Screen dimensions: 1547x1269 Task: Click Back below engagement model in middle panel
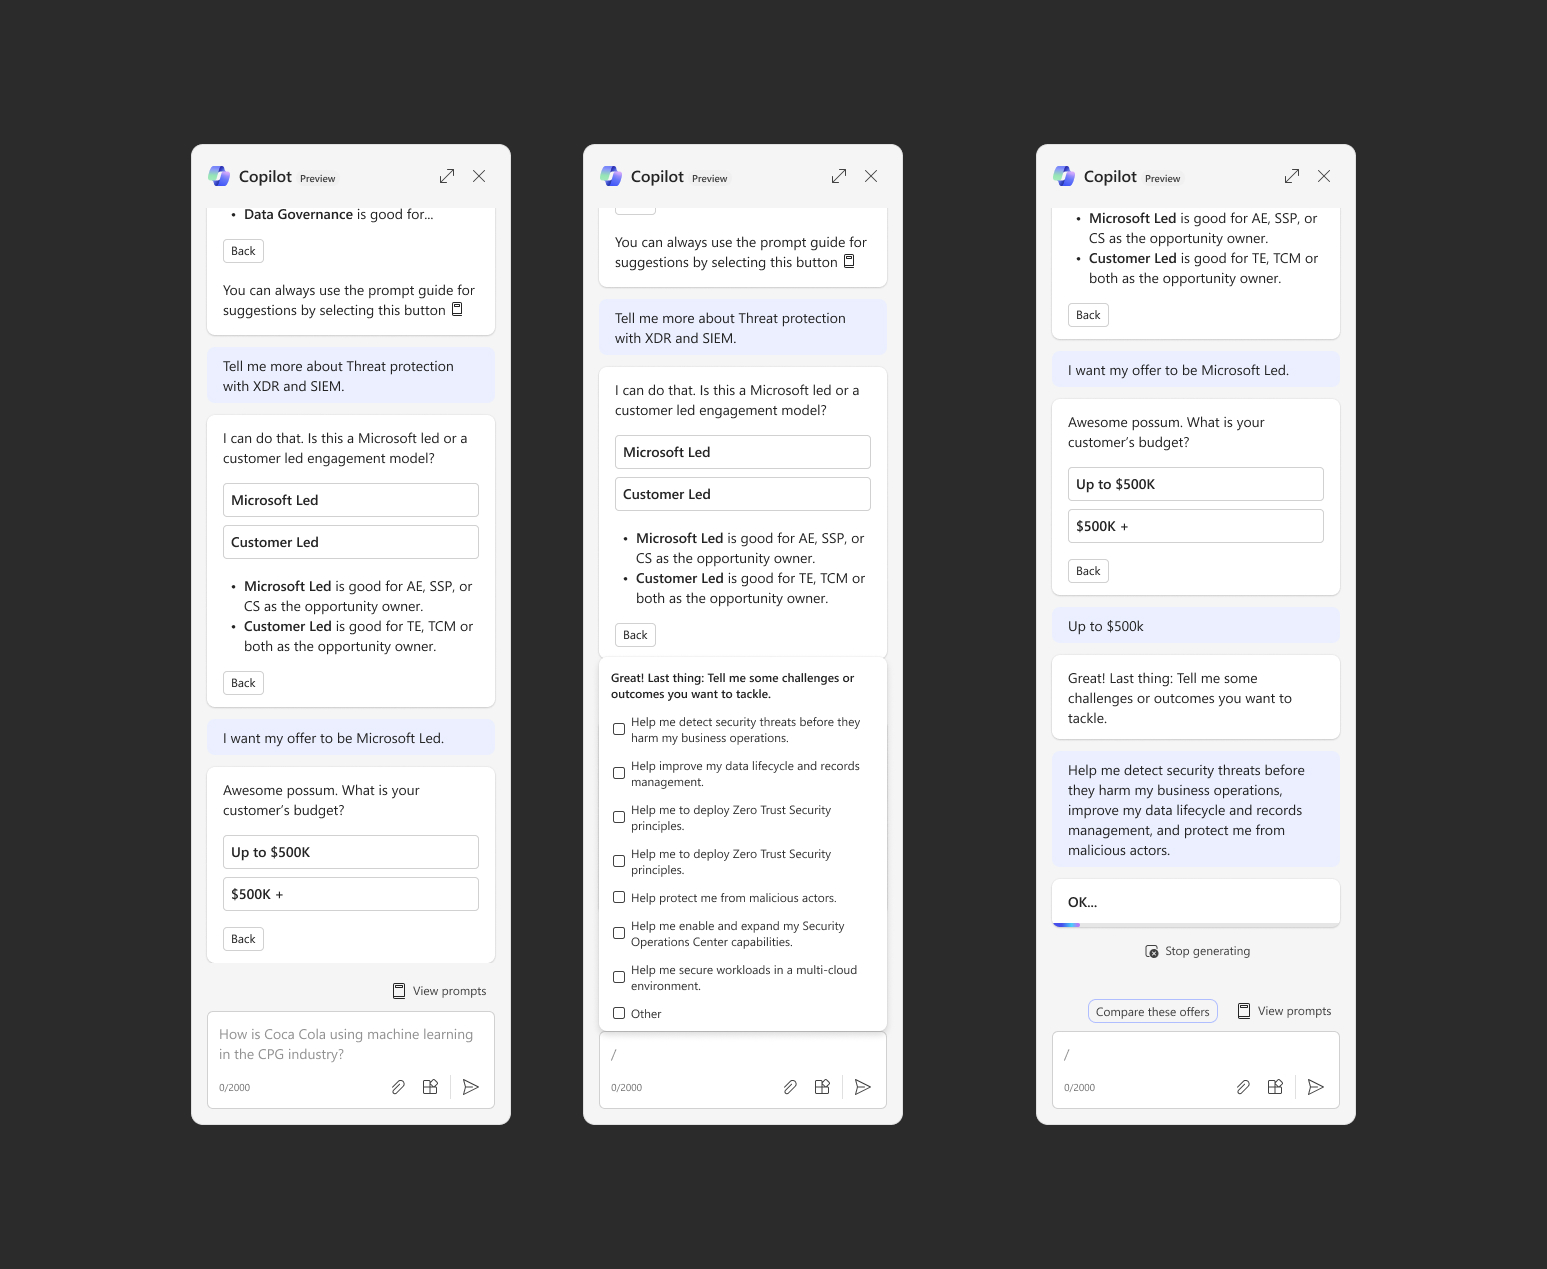pos(635,635)
